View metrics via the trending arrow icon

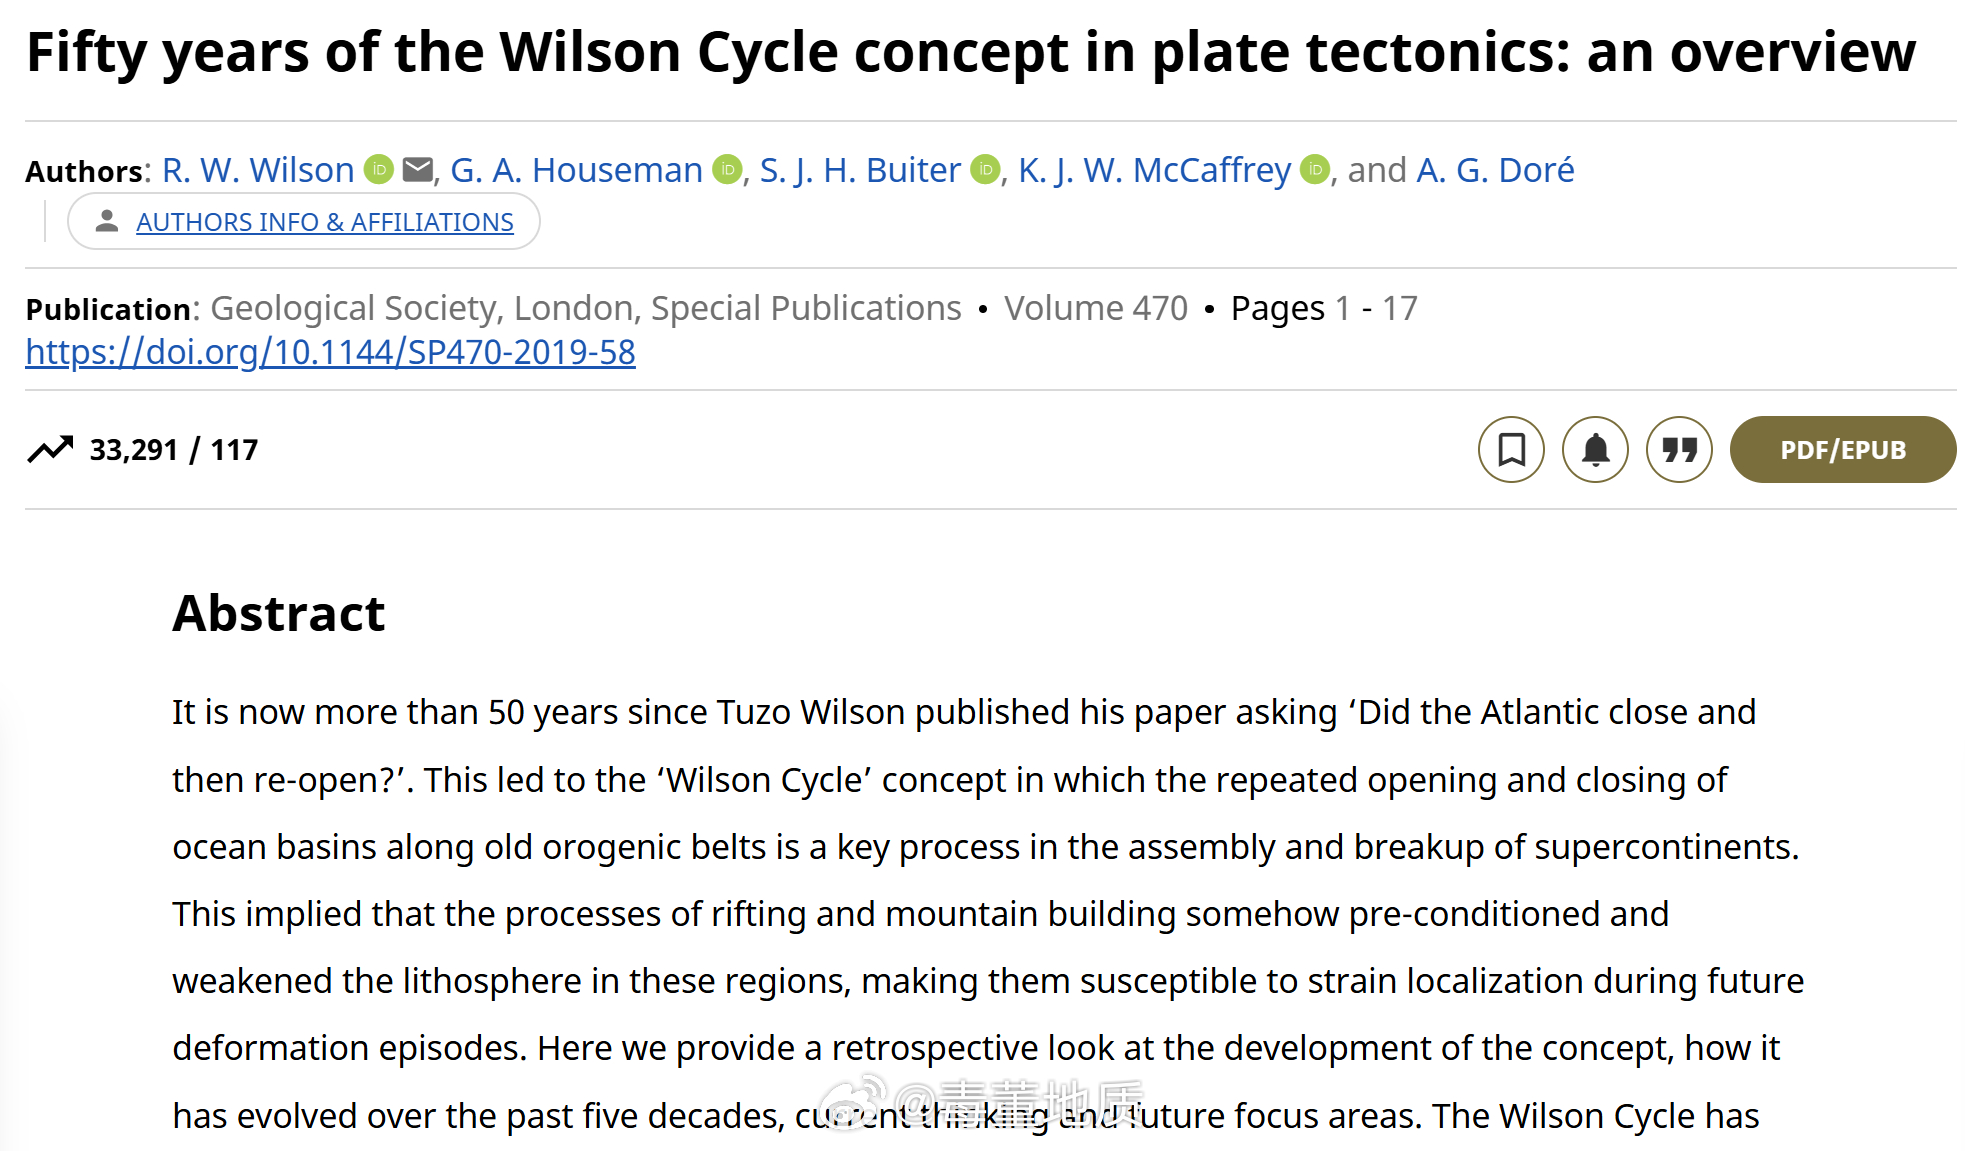(x=50, y=450)
